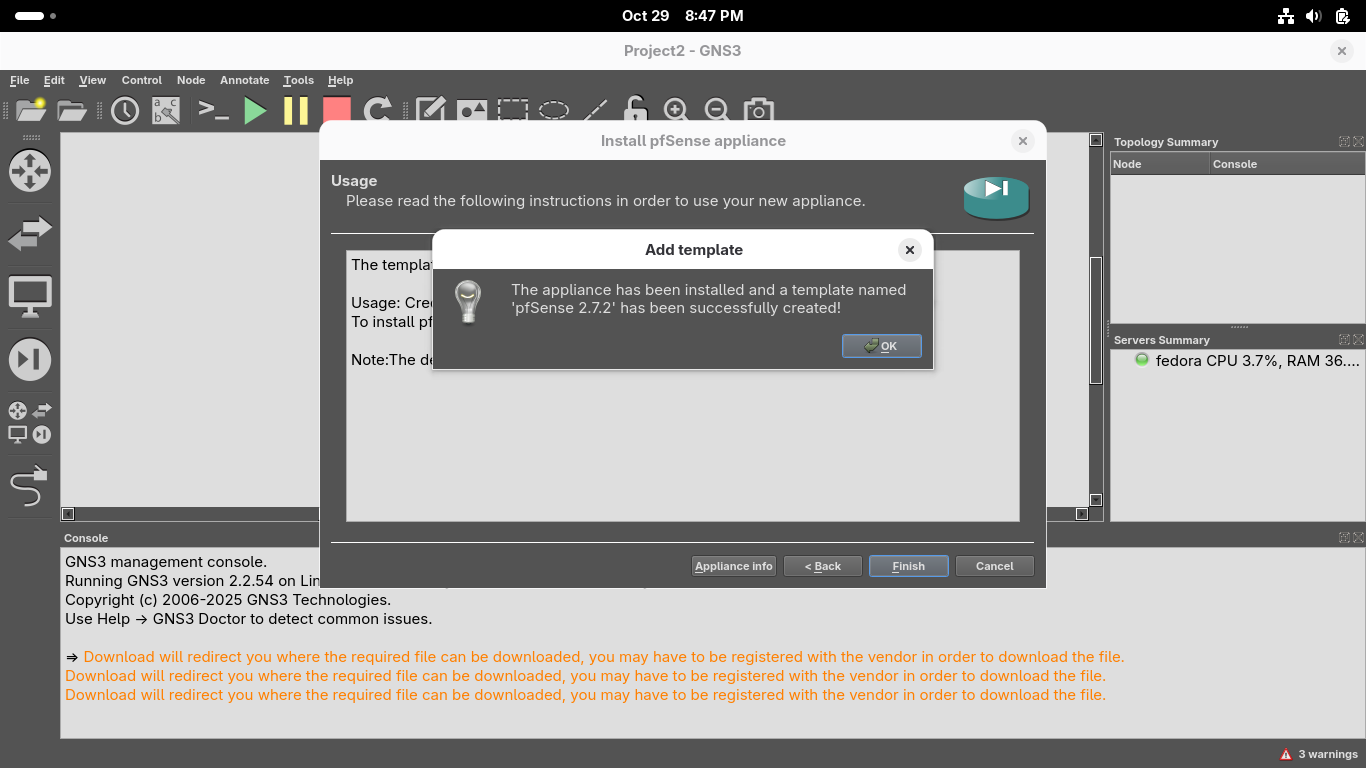Click OK in the Add template dialog
This screenshot has width=1366, height=768.
click(881, 346)
